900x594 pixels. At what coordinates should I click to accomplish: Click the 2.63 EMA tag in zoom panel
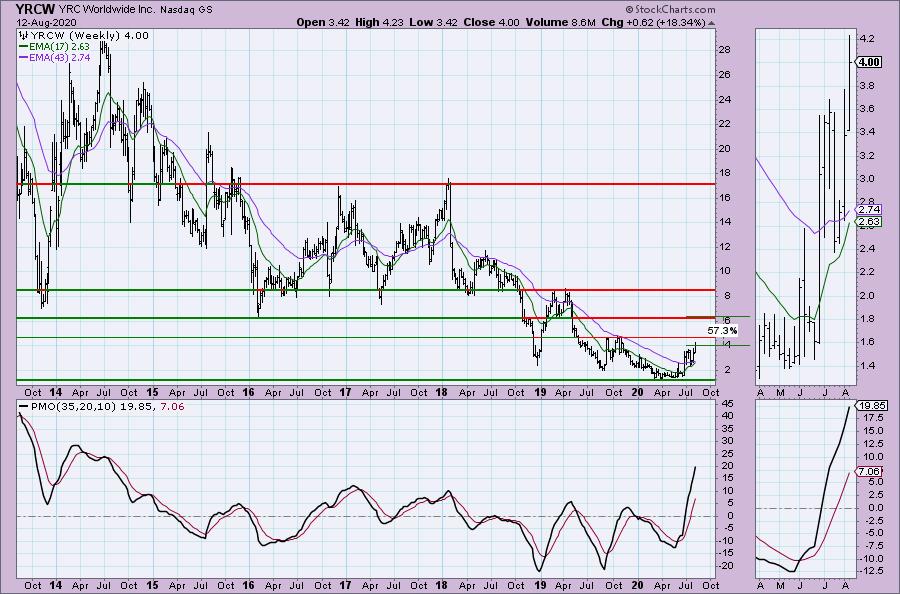click(868, 222)
